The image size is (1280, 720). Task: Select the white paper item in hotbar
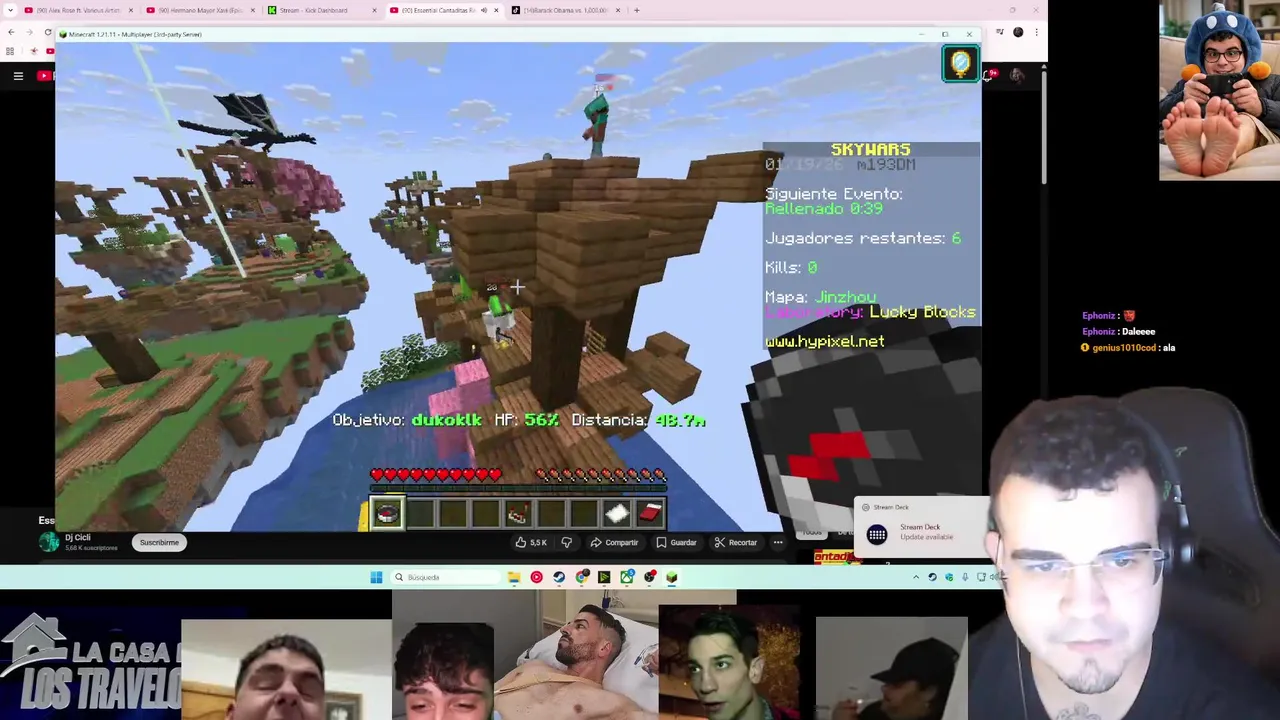tap(616, 514)
